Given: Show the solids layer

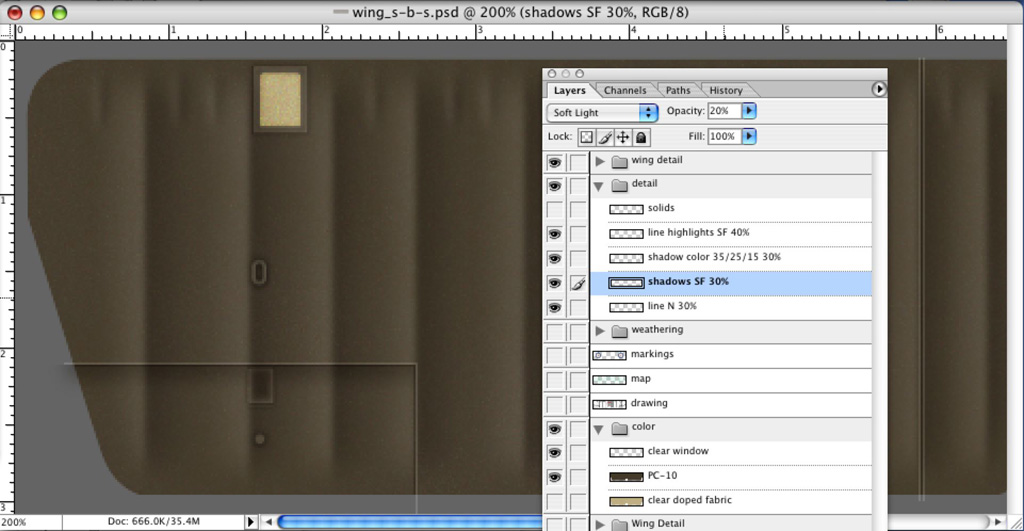Looking at the screenshot, I should pyautogui.click(x=554, y=210).
